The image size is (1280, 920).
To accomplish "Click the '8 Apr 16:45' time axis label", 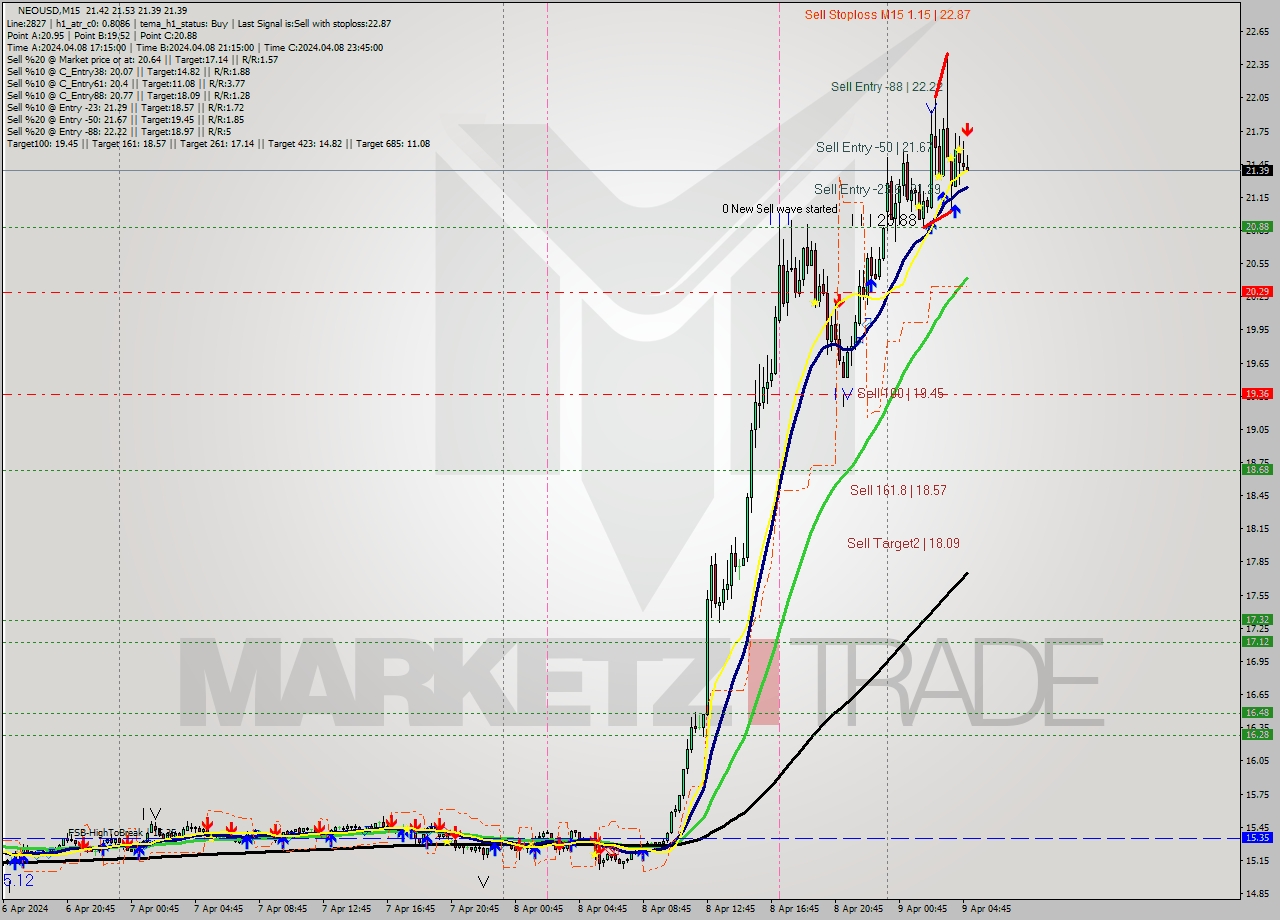I will point(796,909).
